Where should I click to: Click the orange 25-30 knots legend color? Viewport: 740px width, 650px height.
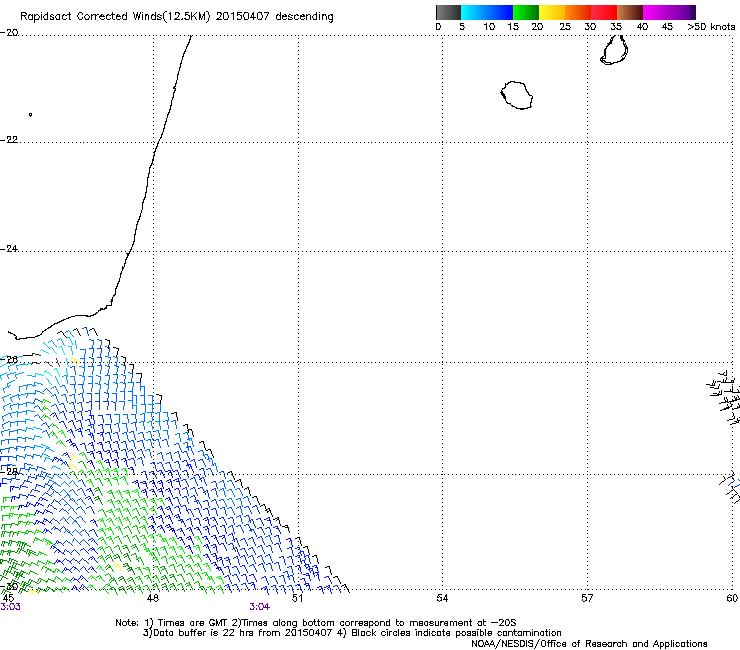click(578, 12)
